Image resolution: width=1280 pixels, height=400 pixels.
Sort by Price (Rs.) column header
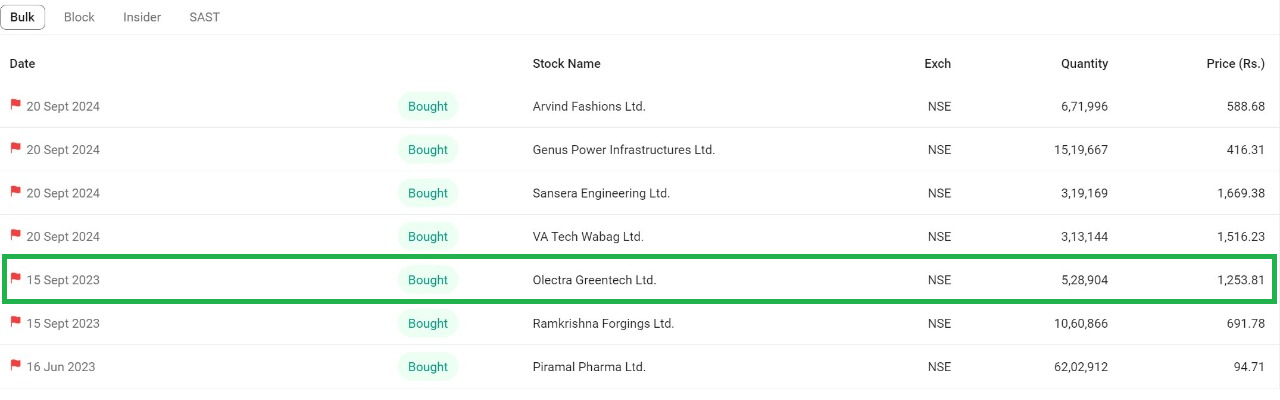click(1236, 64)
